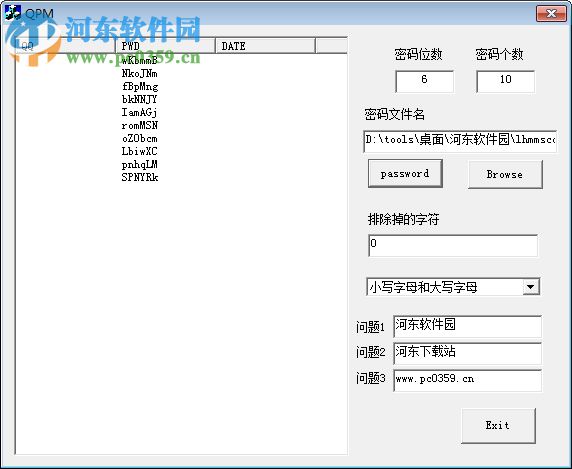Select password row NkoJNm
572x469 pixels.
[139, 74]
